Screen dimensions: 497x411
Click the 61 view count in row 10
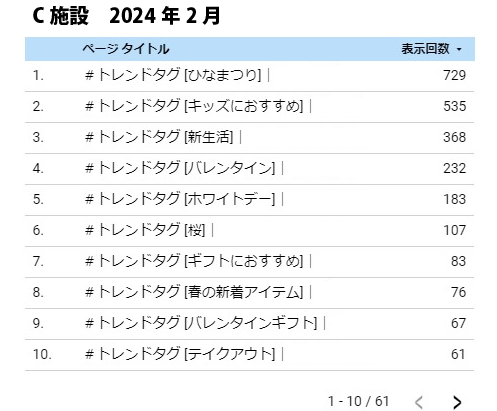[x=458, y=354]
